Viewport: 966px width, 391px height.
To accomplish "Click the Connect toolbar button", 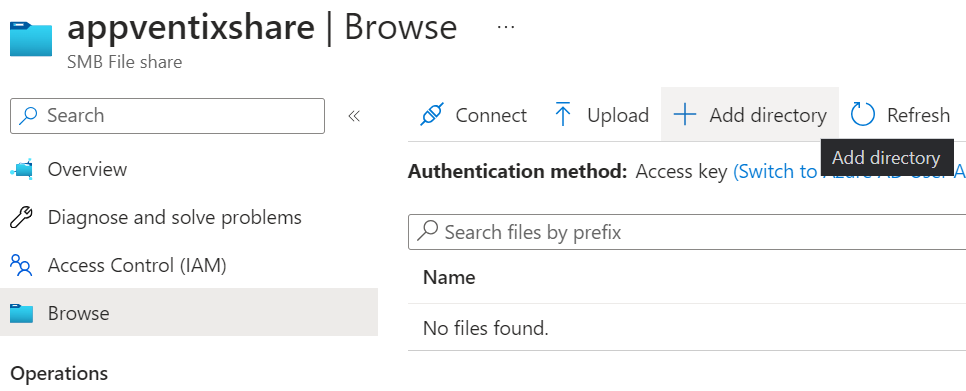I will (x=473, y=115).
